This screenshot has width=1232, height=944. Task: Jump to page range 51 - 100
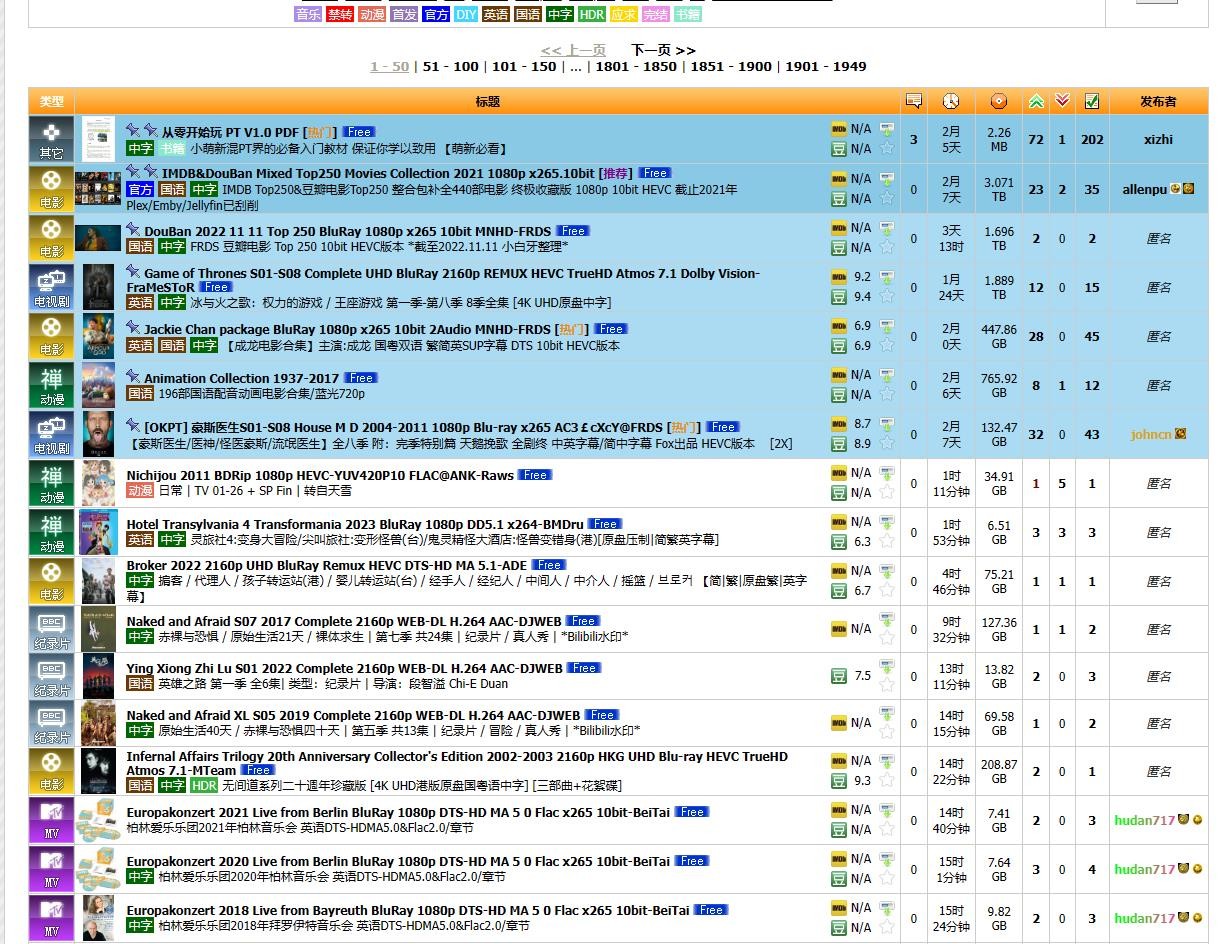450,66
